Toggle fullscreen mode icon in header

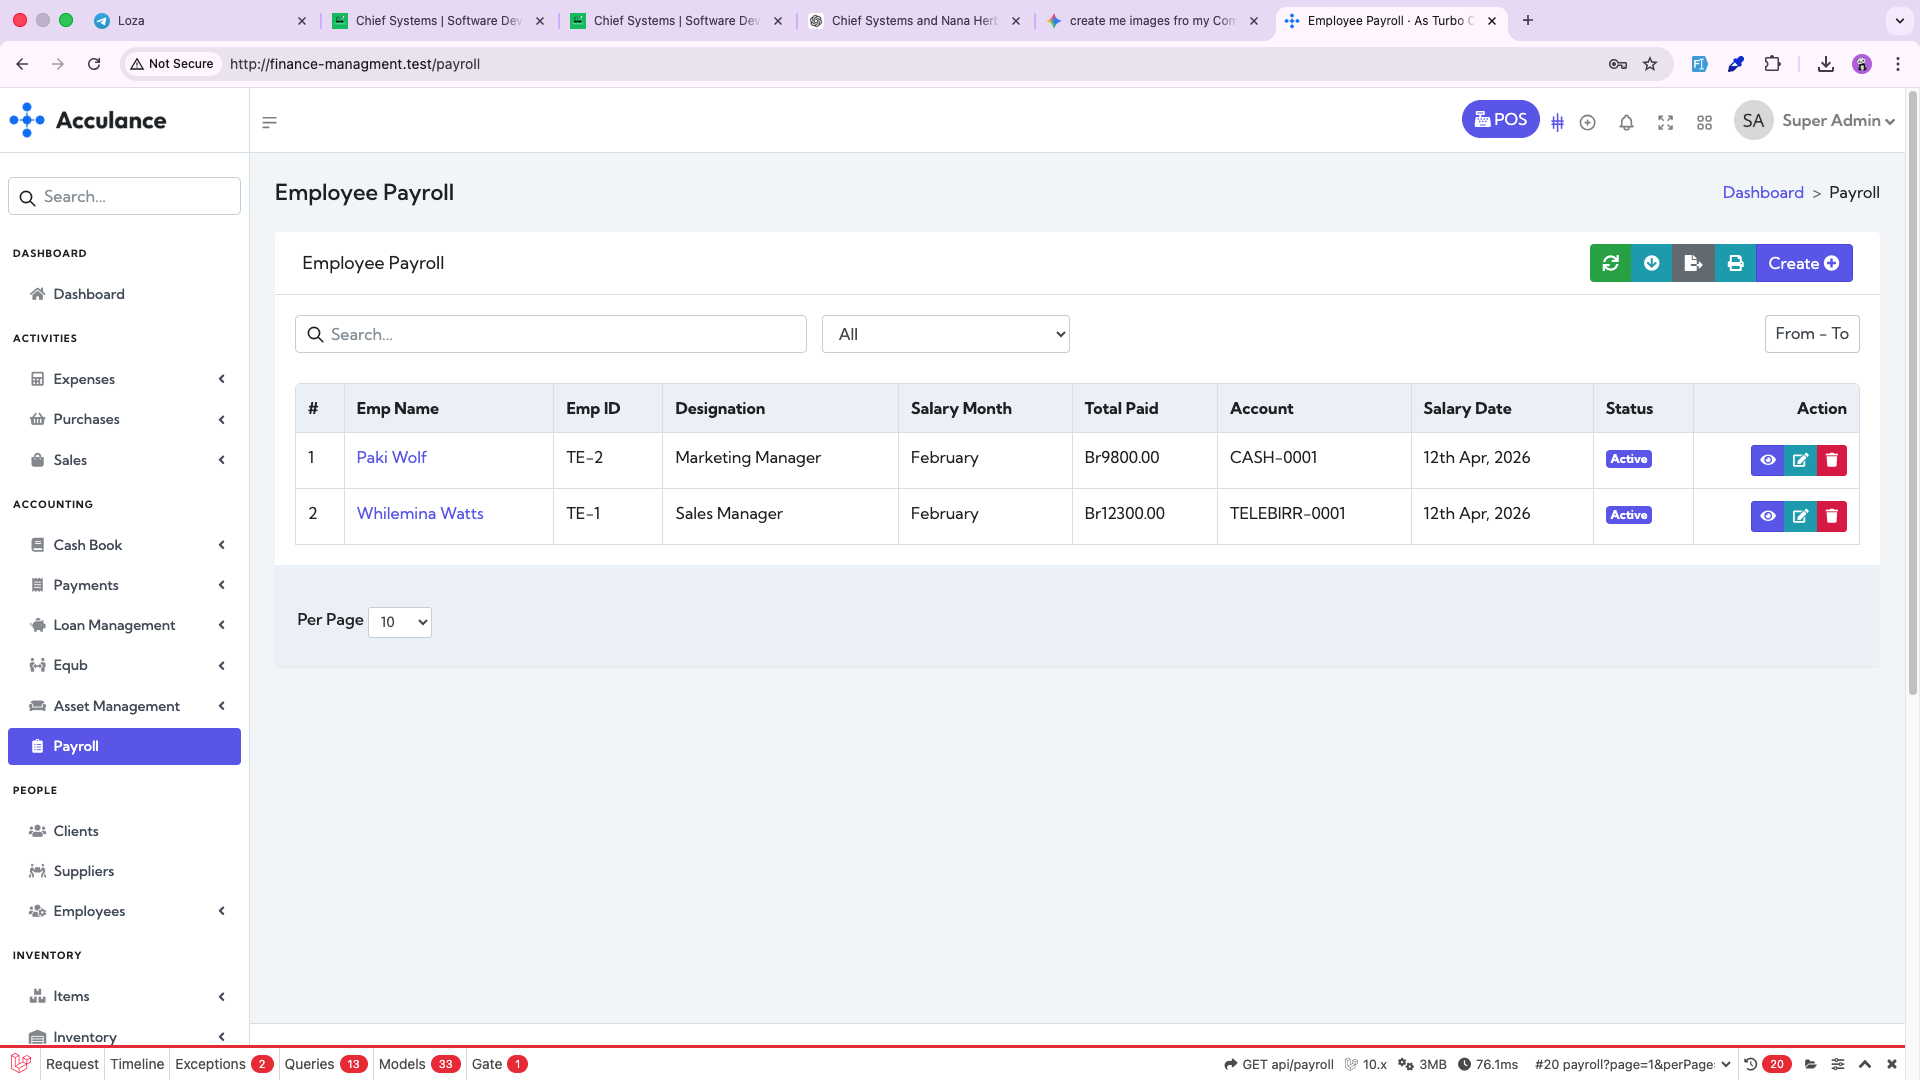[1665, 122]
